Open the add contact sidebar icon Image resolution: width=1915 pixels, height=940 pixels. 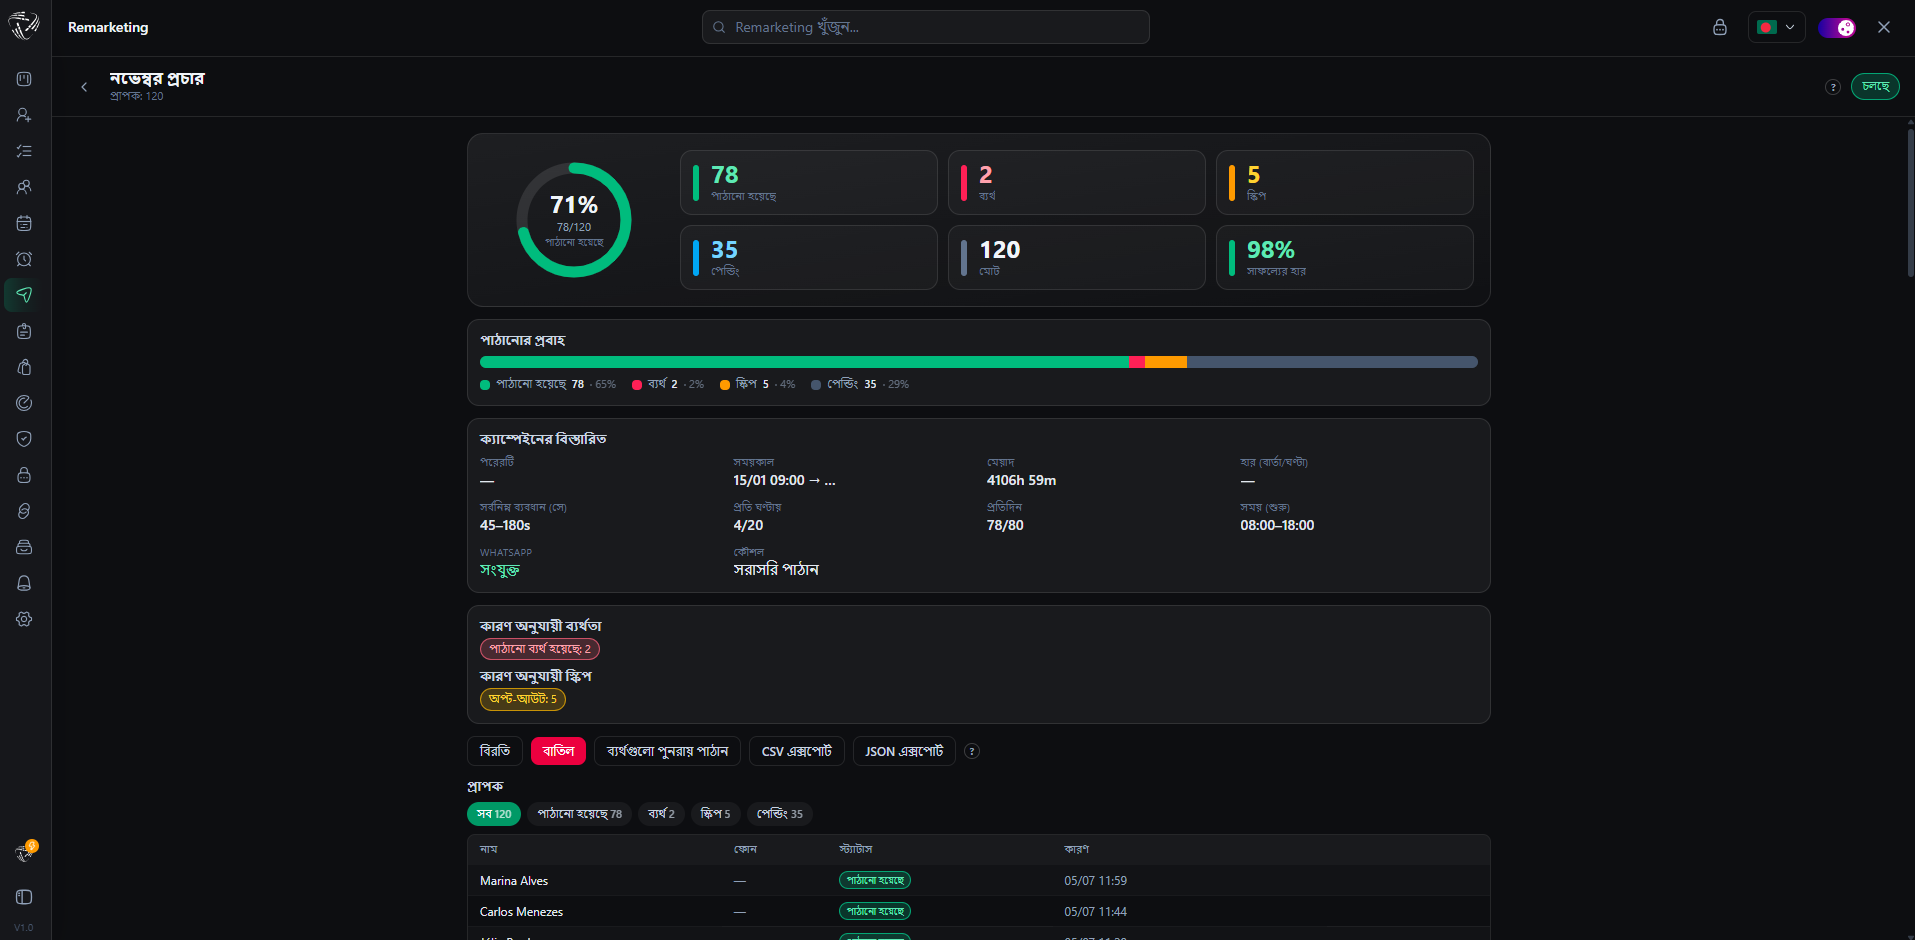pos(24,115)
